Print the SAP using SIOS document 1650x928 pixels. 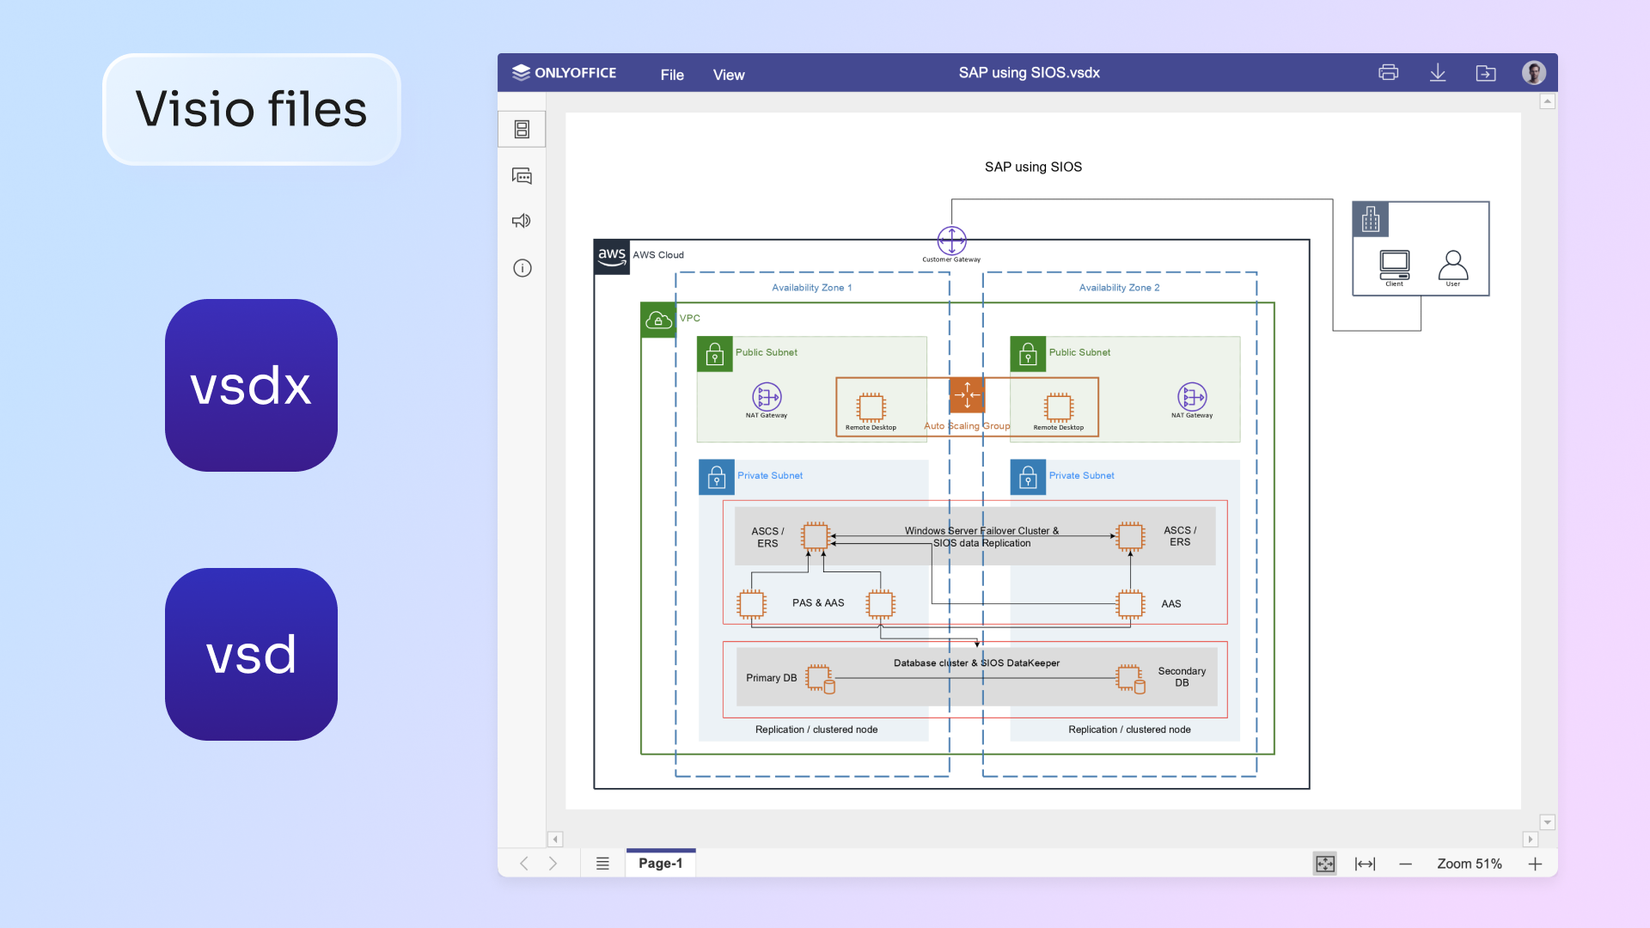pos(1388,72)
